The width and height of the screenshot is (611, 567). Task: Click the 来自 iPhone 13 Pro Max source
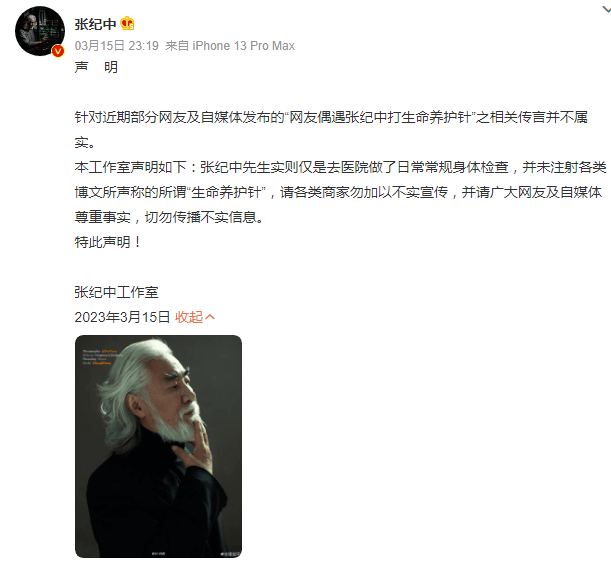click(x=230, y=46)
